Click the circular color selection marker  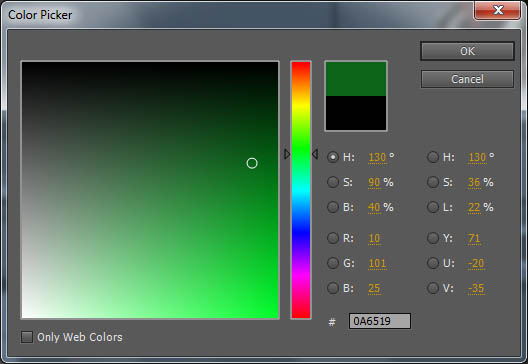(x=252, y=163)
